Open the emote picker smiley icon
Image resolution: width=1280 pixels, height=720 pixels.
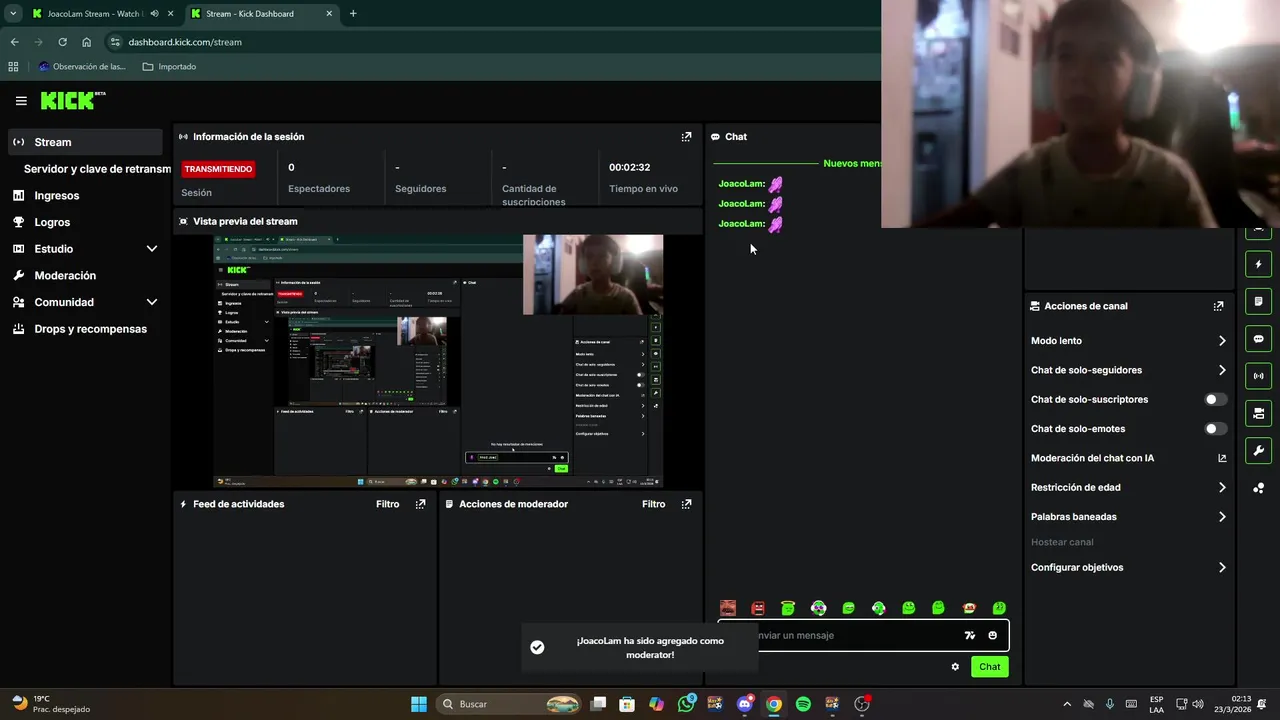tap(993, 635)
